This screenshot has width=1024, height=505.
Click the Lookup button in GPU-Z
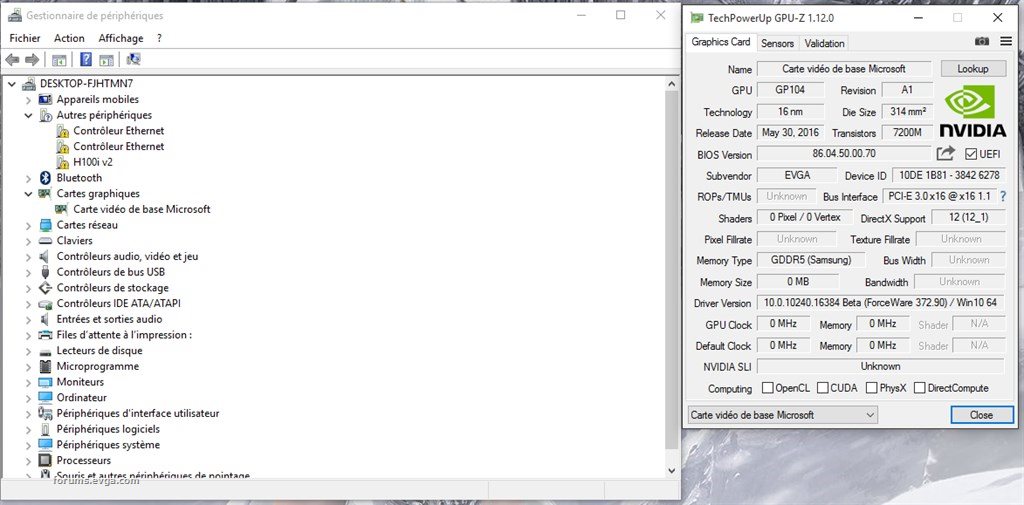(973, 69)
